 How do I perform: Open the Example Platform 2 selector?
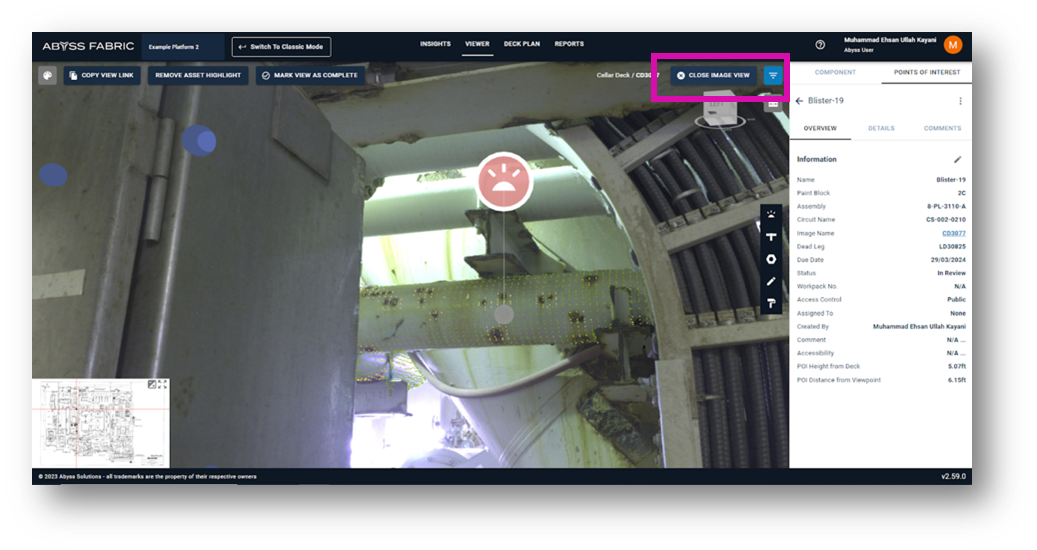pyautogui.click(x=182, y=47)
